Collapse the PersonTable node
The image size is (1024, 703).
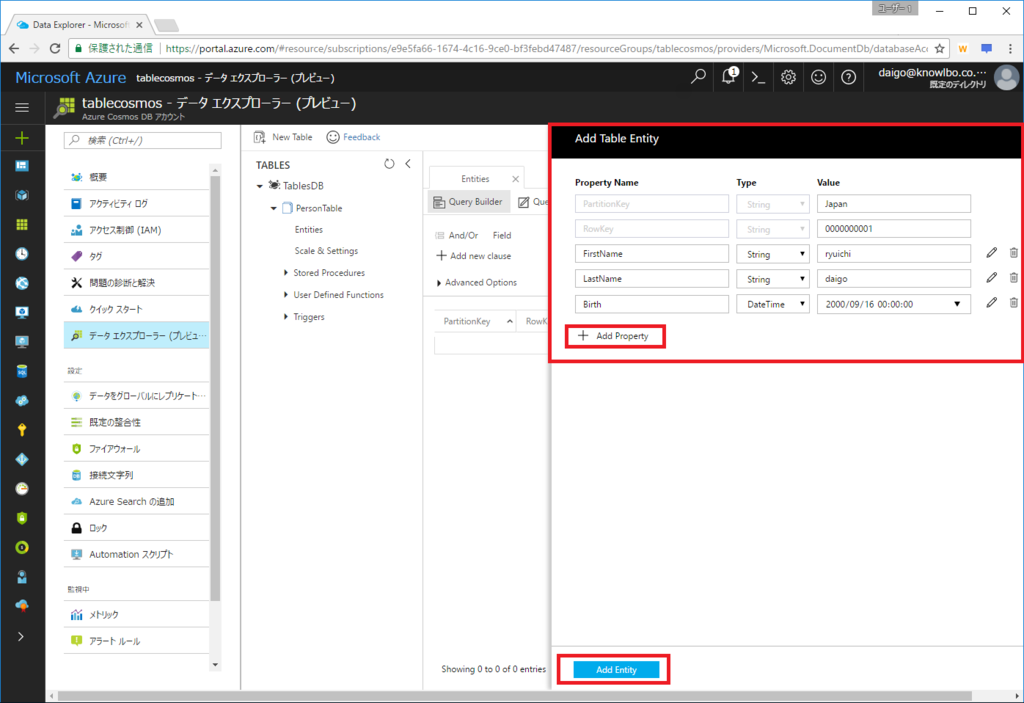coord(274,208)
